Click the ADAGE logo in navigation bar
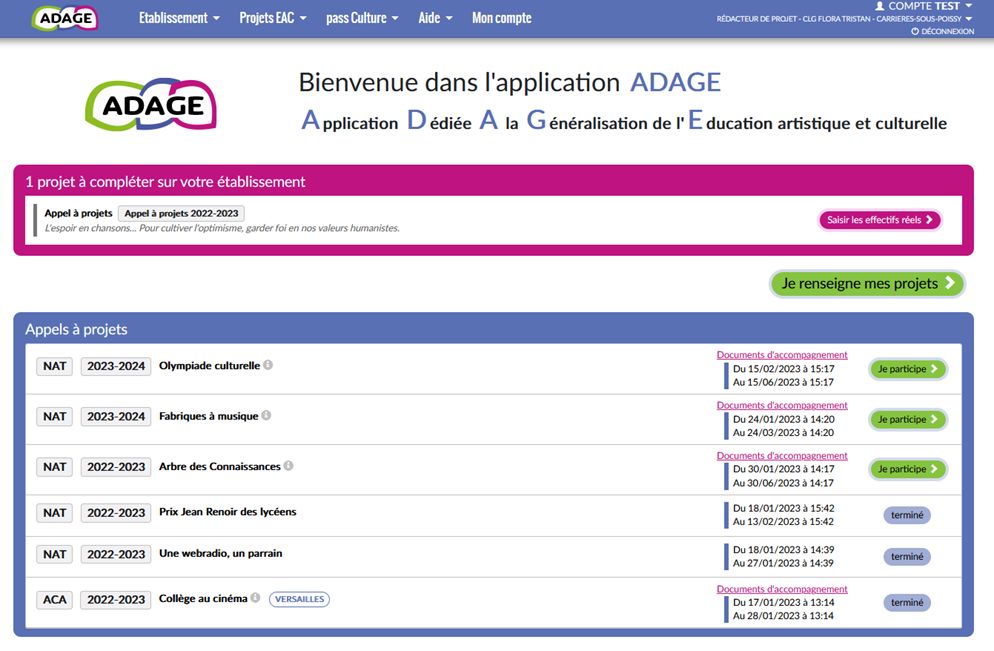Image resolution: width=994 pixels, height=651 pixels. (x=65, y=18)
